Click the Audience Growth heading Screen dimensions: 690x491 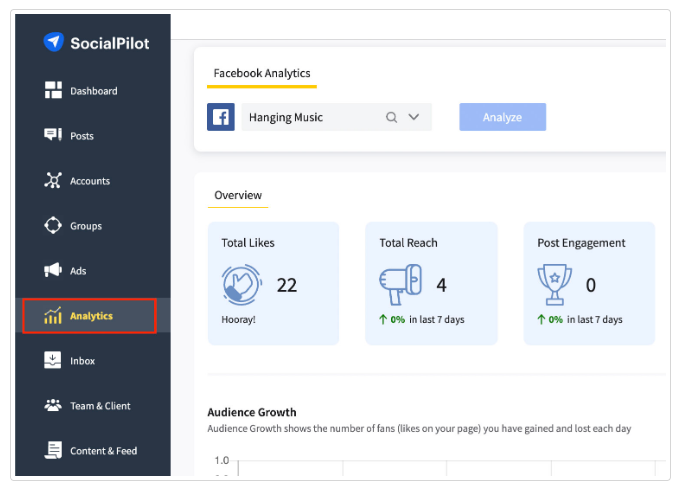[x=252, y=412]
